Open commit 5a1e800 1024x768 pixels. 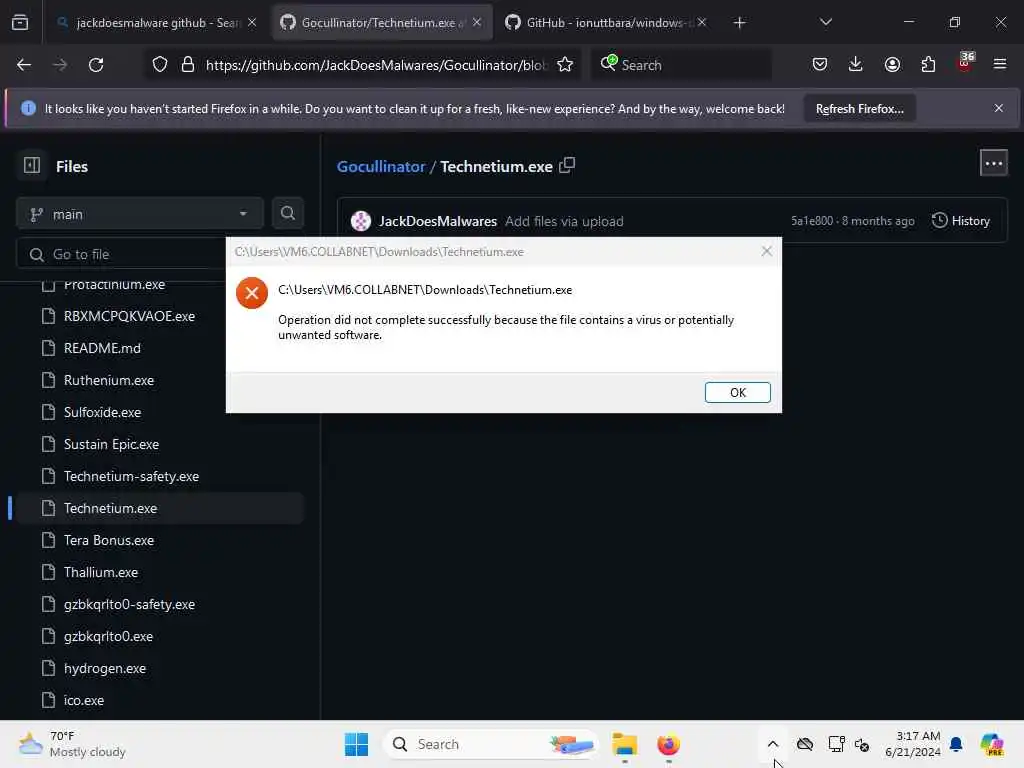pyautogui.click(x=812, y=221)
